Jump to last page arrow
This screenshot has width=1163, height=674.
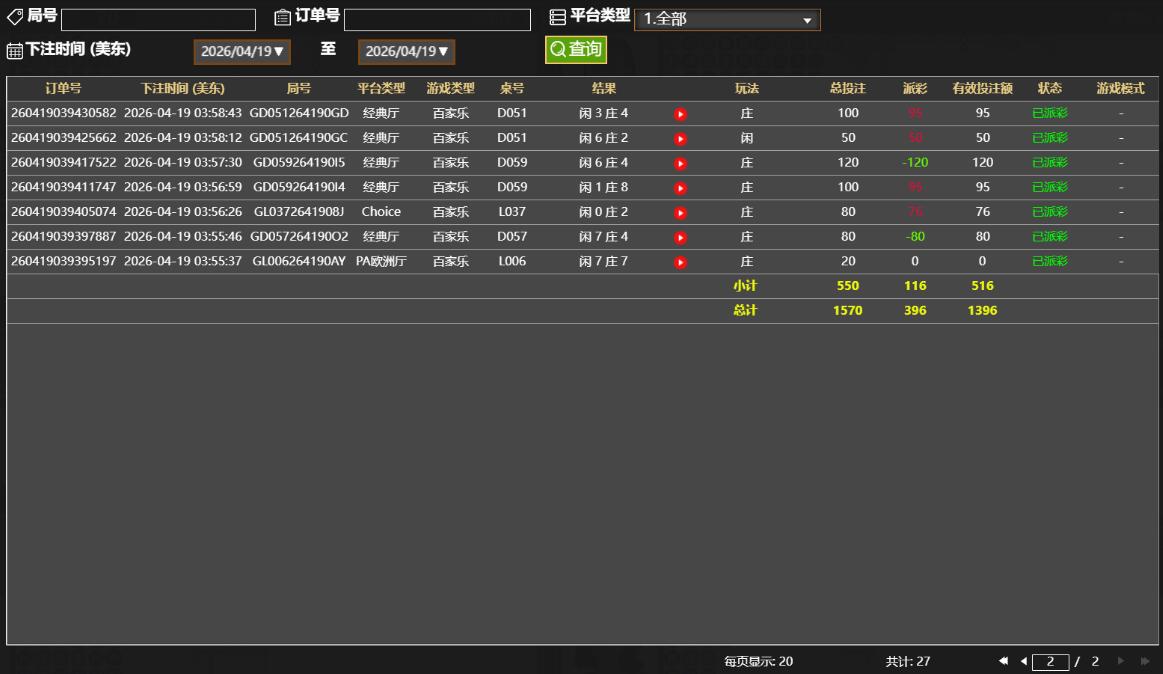1145,661
